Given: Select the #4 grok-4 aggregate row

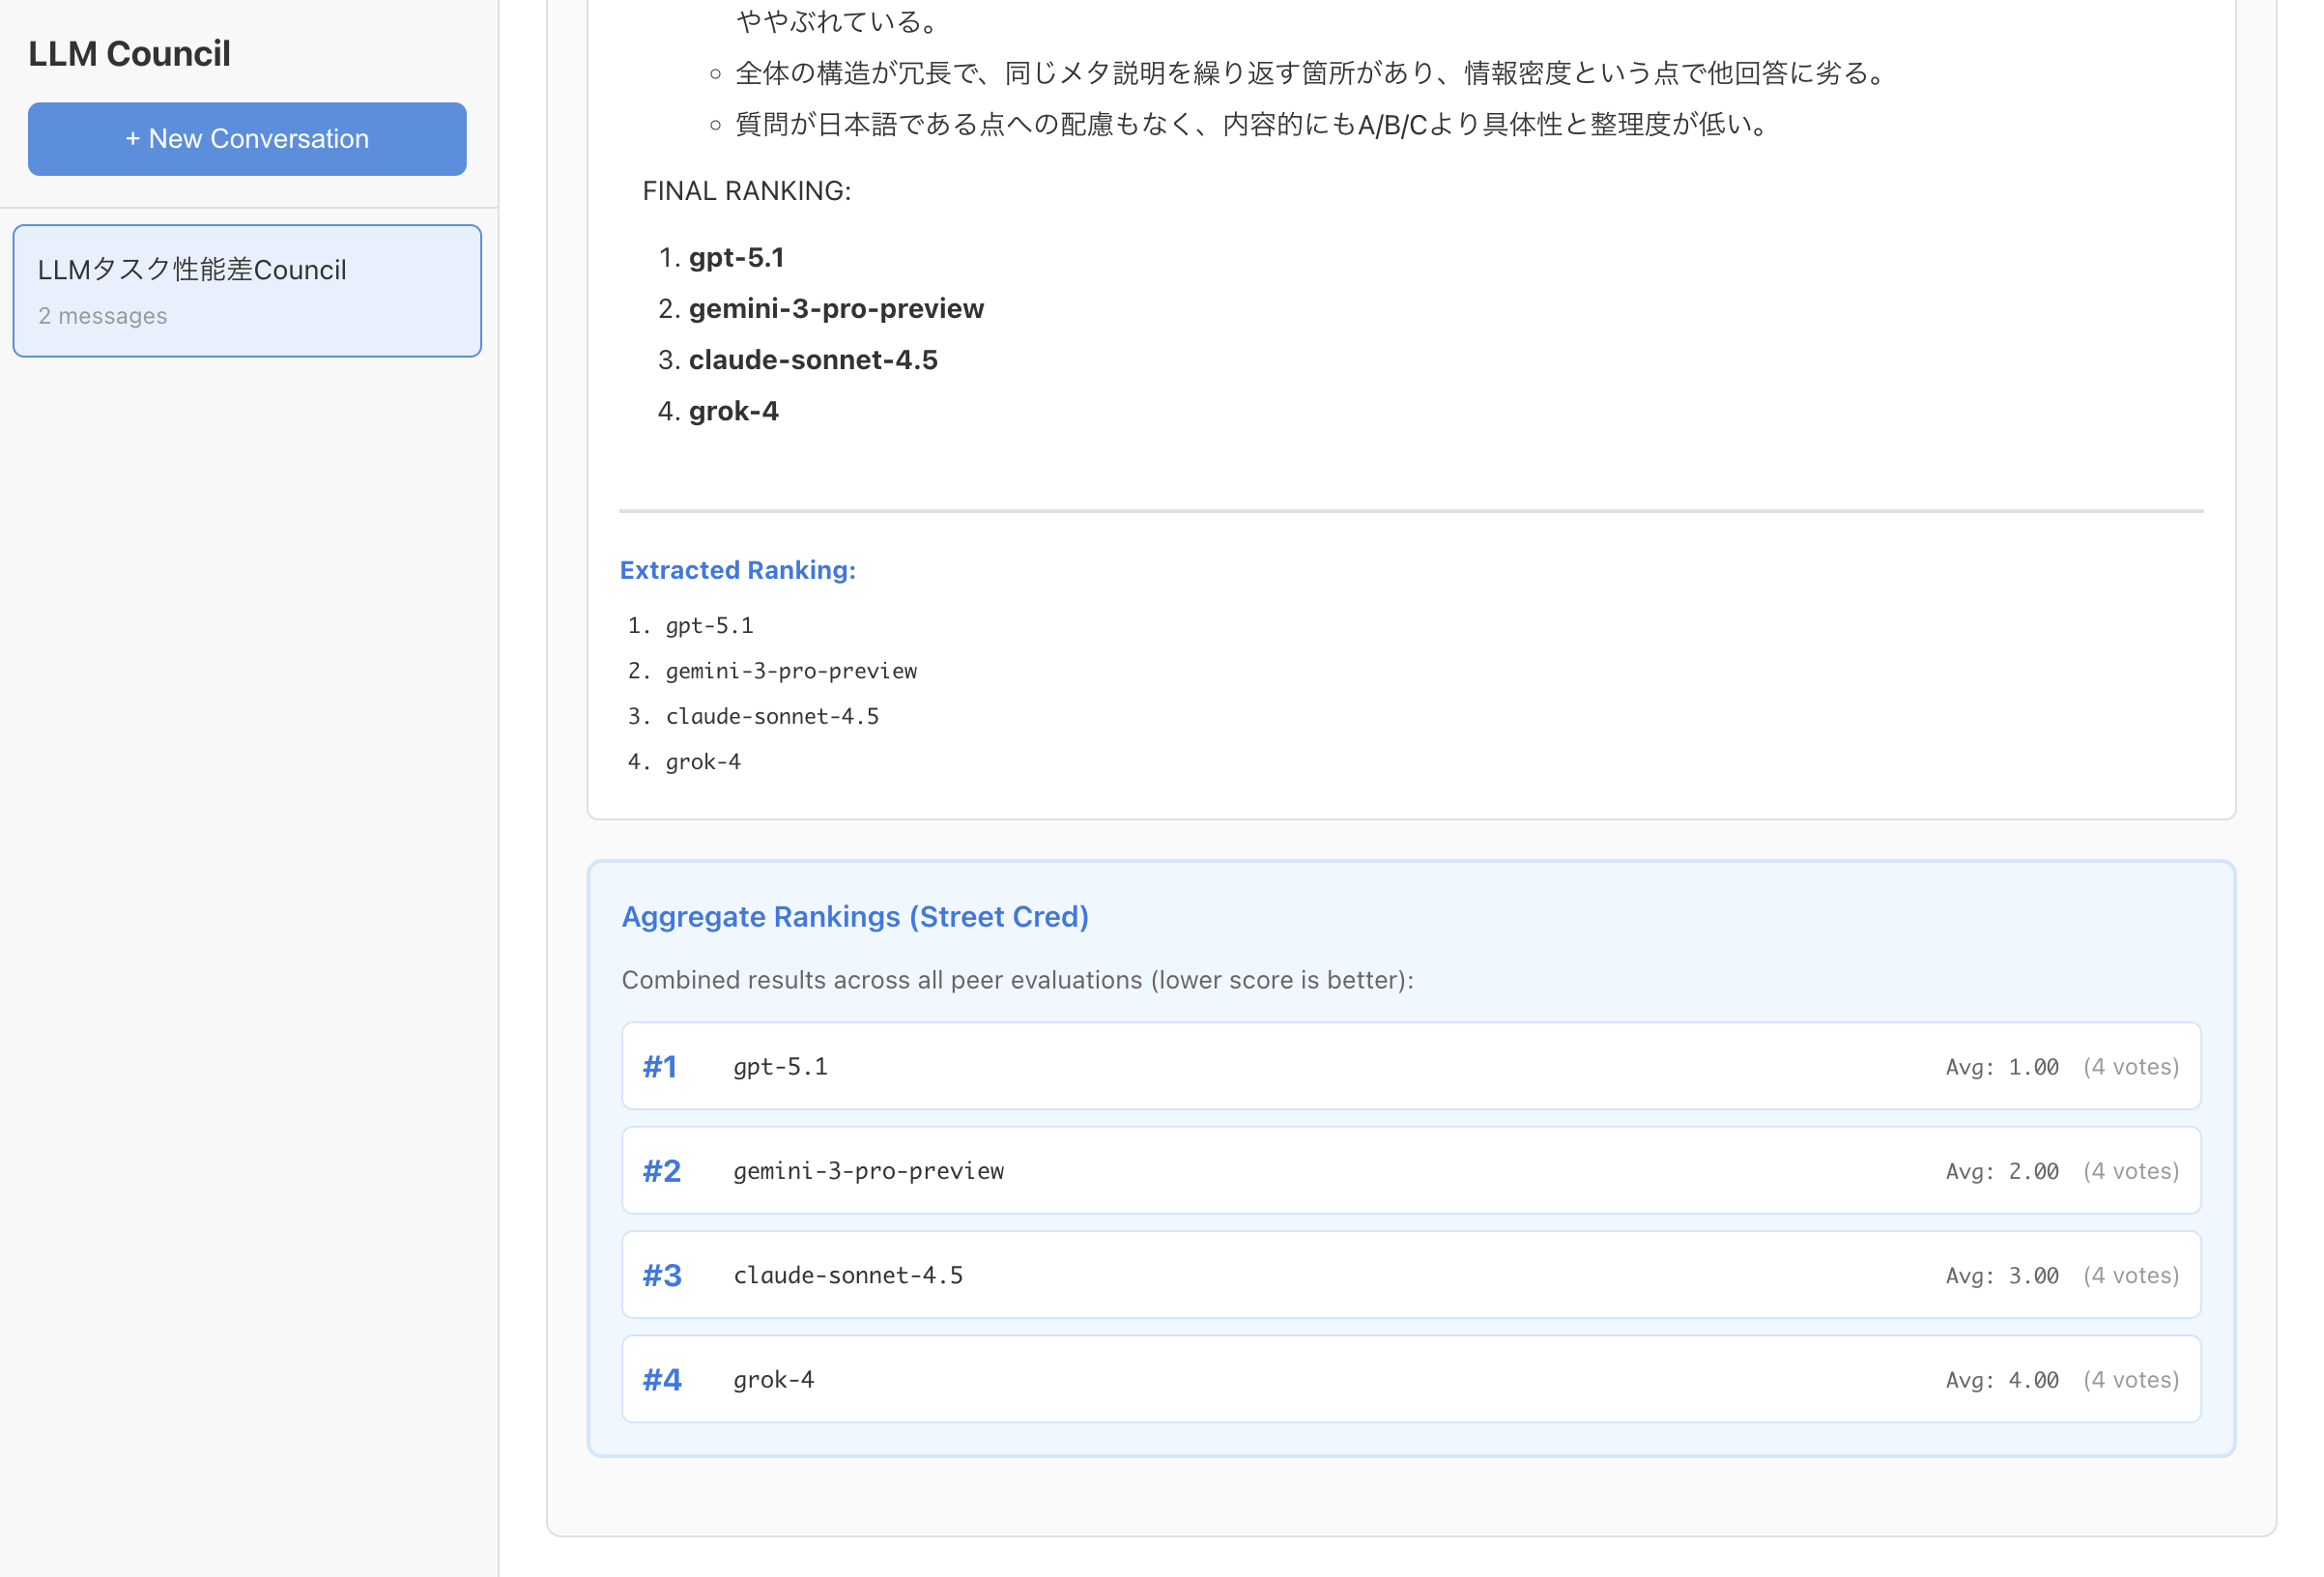Looking at the screenshot, I should pos(1410,1379).
